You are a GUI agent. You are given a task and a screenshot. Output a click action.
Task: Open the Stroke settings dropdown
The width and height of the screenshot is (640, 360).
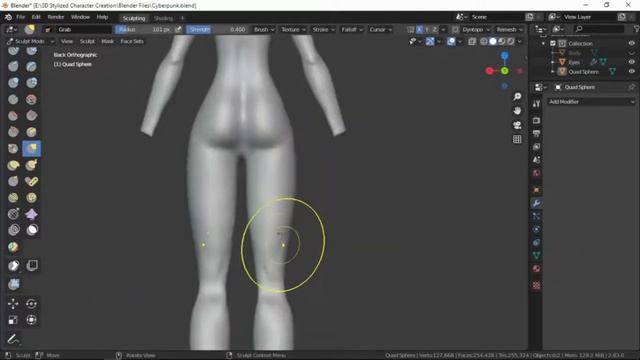[x=323, y=29]
